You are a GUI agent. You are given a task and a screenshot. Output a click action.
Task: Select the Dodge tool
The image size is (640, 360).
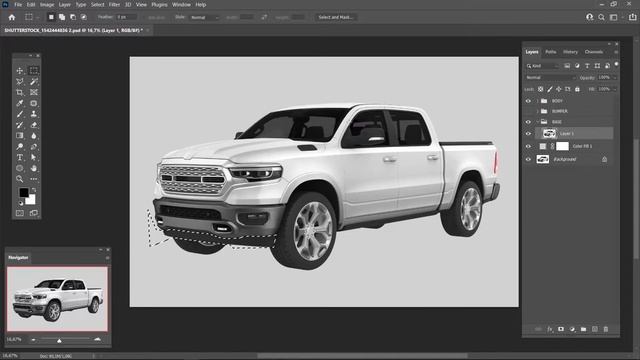coord(20,146)
